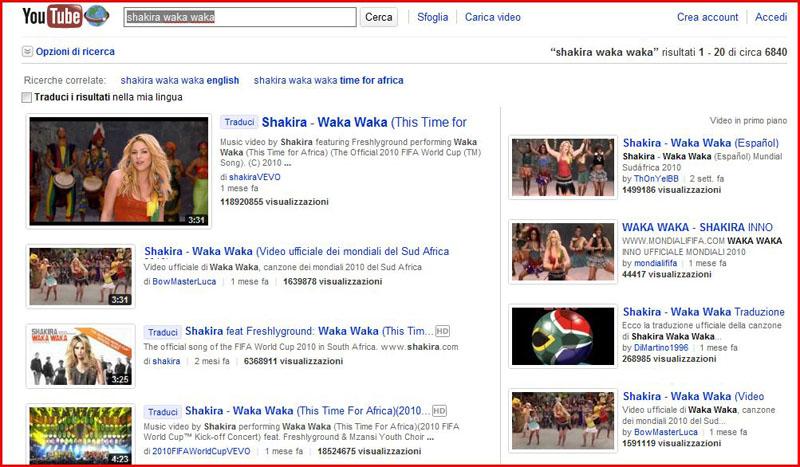Open BowMasterLuca channel in featured sidebar

pyautogui.click(x=666, y=432)
